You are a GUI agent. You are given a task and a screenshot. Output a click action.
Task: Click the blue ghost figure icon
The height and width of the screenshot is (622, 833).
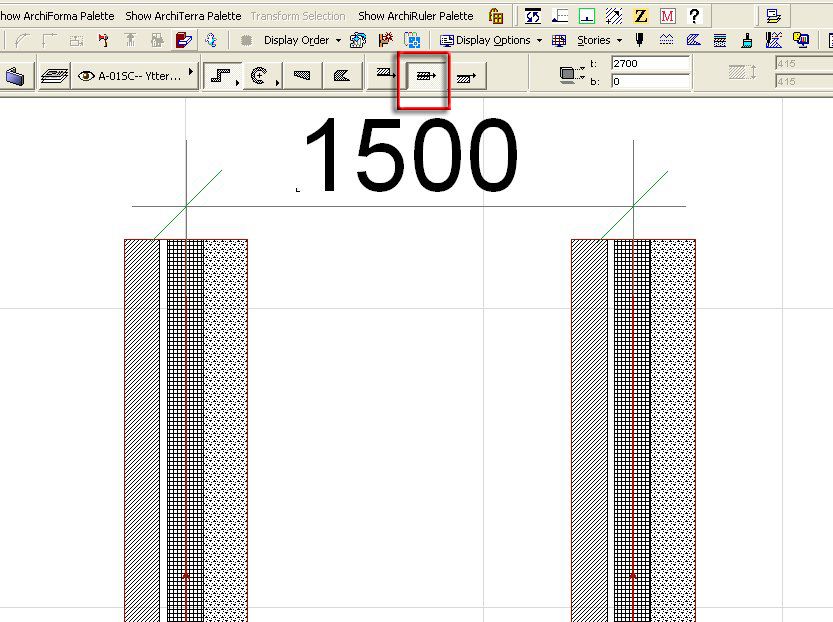tap(211, 40)
